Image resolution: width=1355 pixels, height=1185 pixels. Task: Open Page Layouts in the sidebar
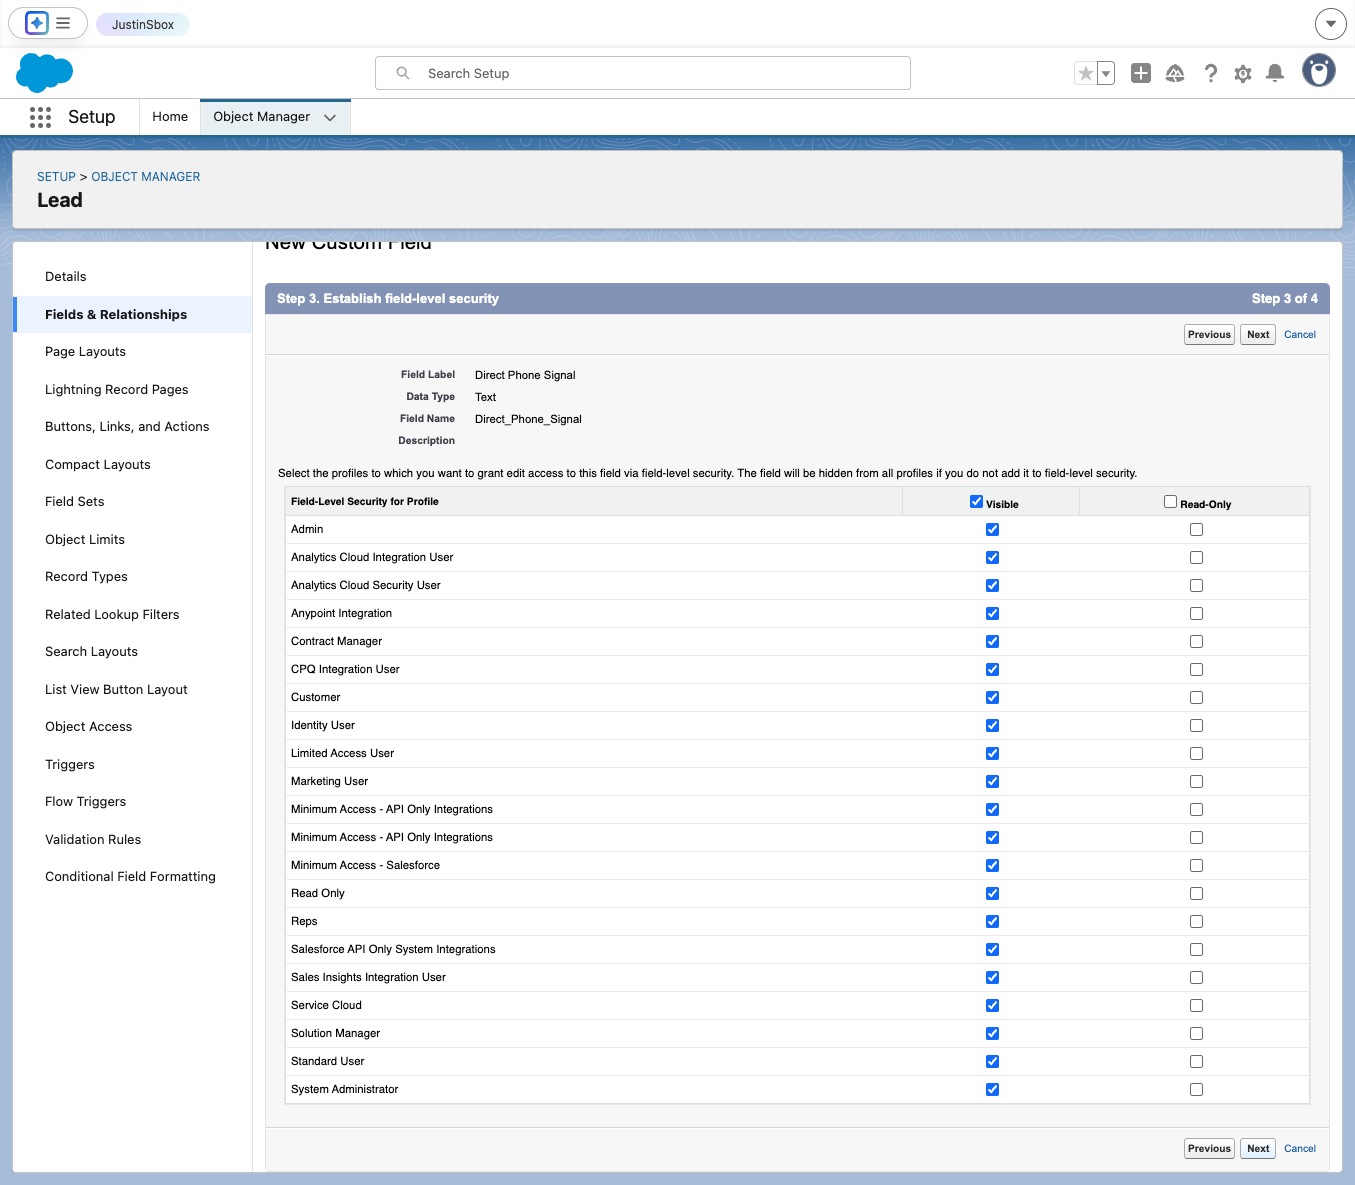point(85,352)
